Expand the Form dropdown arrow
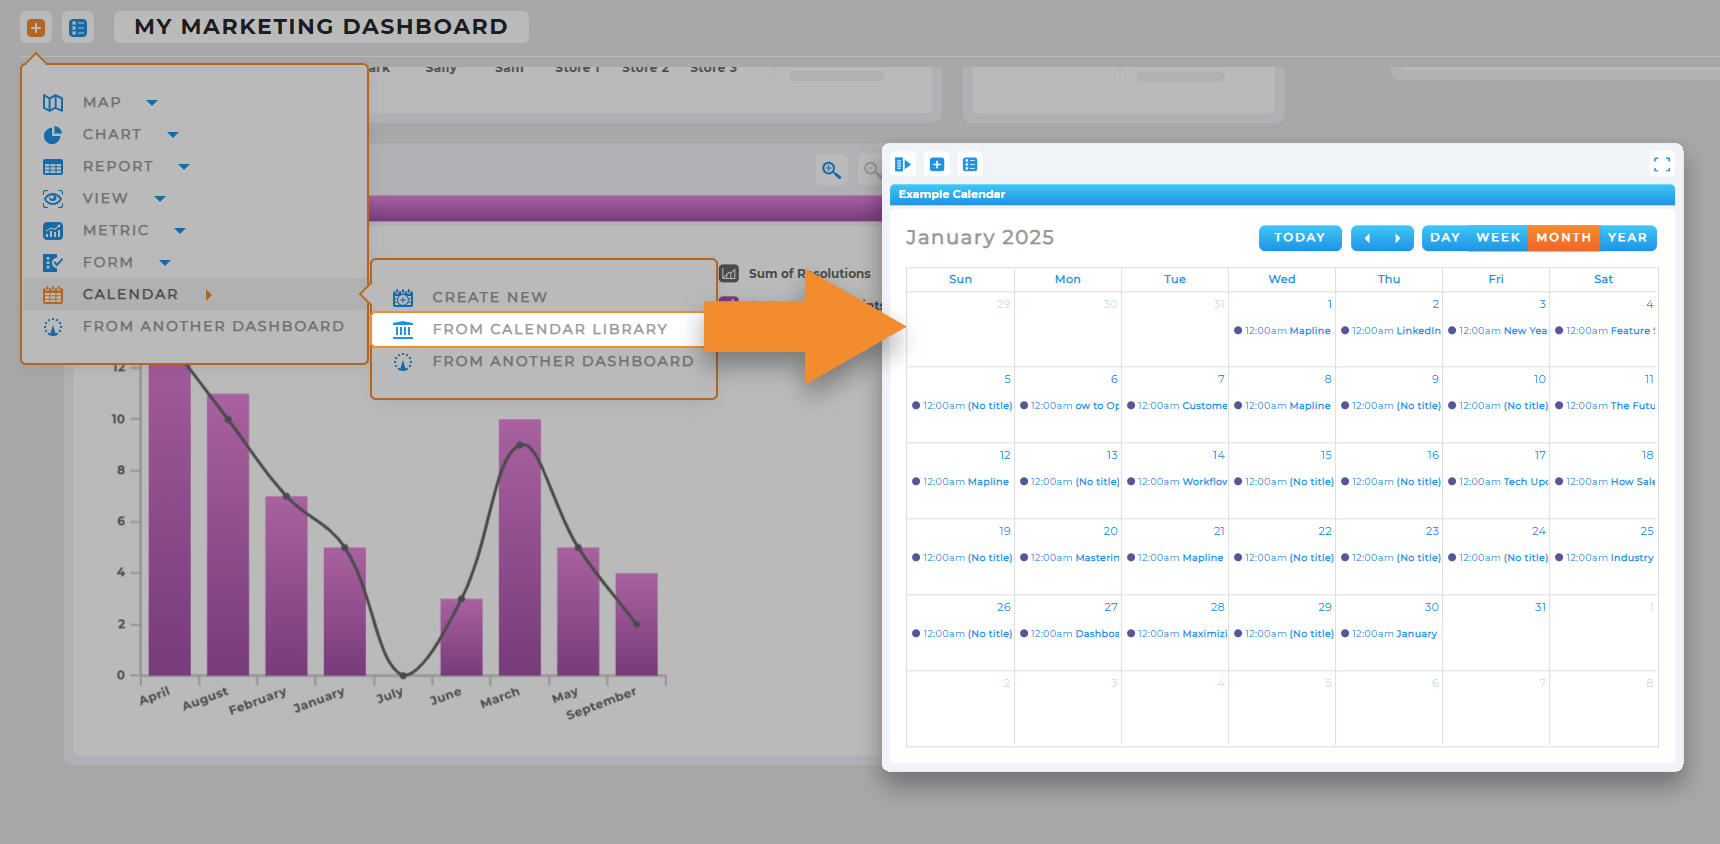Viewport: 1720px width, 844px height. [165, 263]
